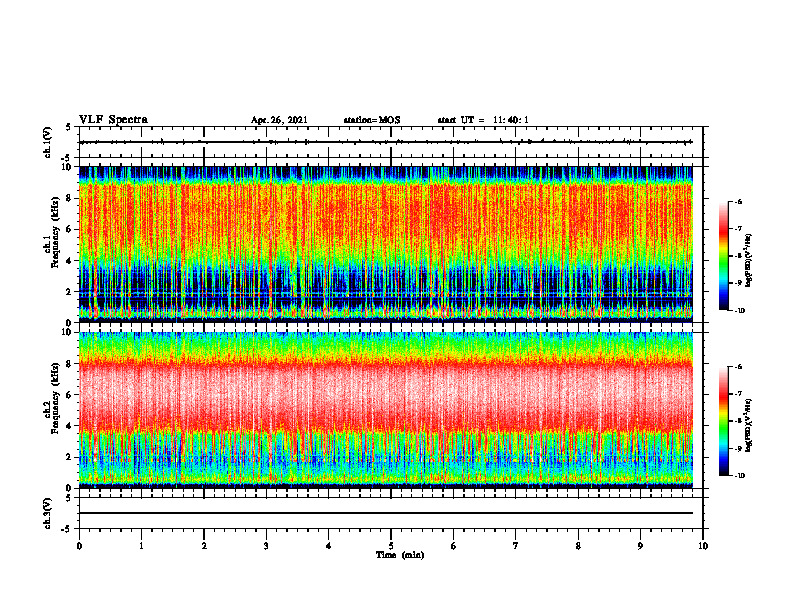Viewport: 792px width, 612px height.
Task: Click the "ch.1(V)" axis label
Action: pos(47,142)
